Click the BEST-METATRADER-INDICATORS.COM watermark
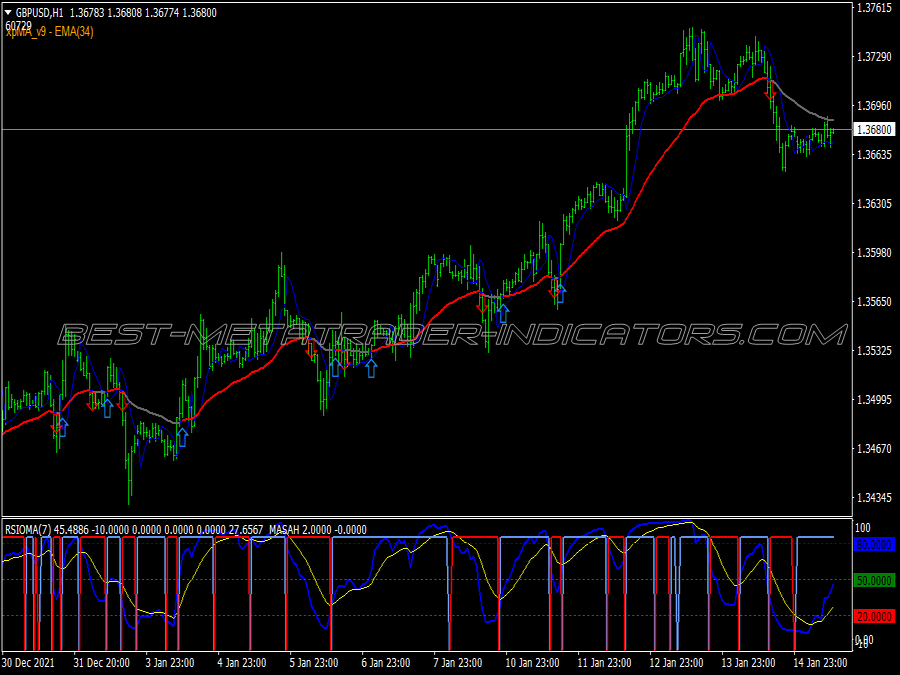Viewport: 900px width, 675px height. point(452,335)
